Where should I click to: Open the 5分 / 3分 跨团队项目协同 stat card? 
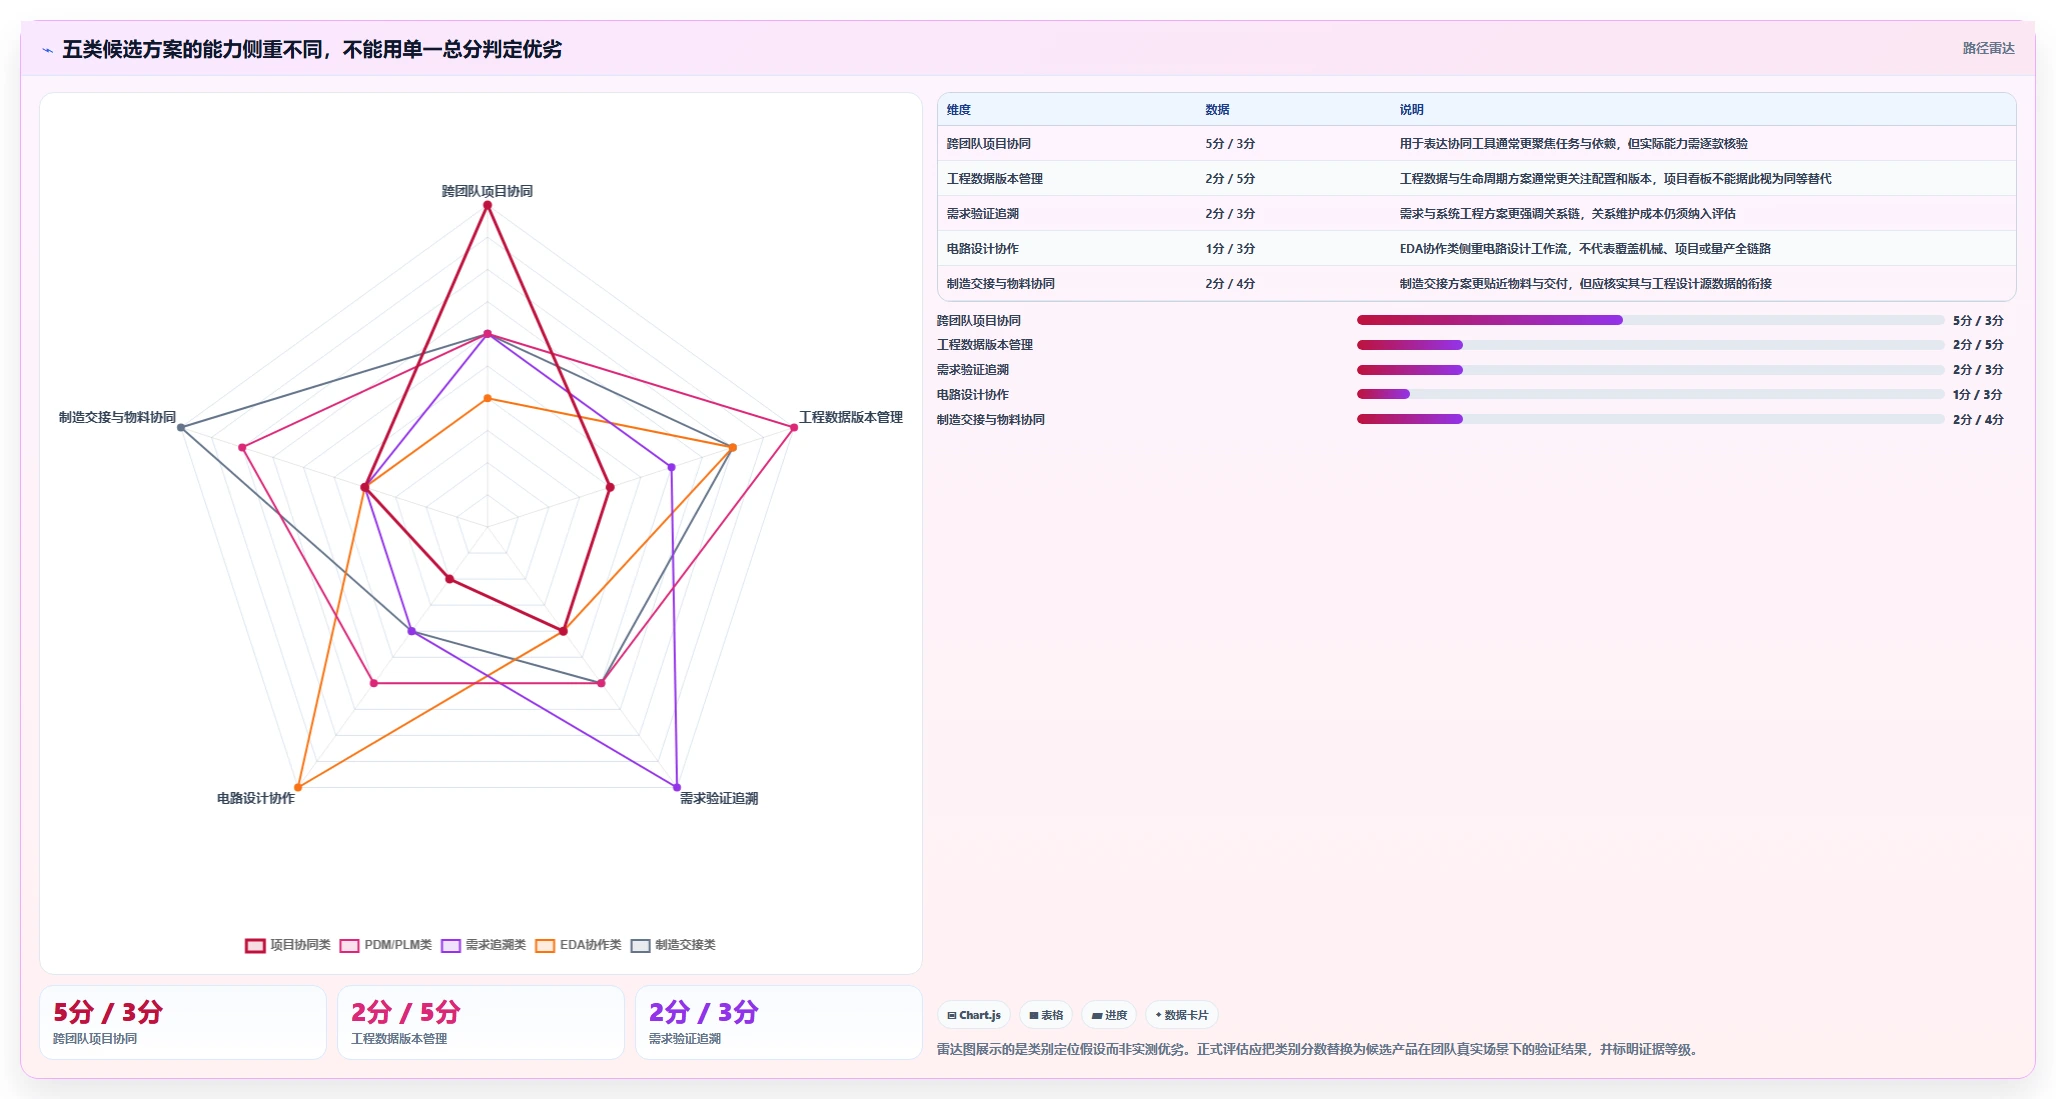click(x=183, y=1022)
